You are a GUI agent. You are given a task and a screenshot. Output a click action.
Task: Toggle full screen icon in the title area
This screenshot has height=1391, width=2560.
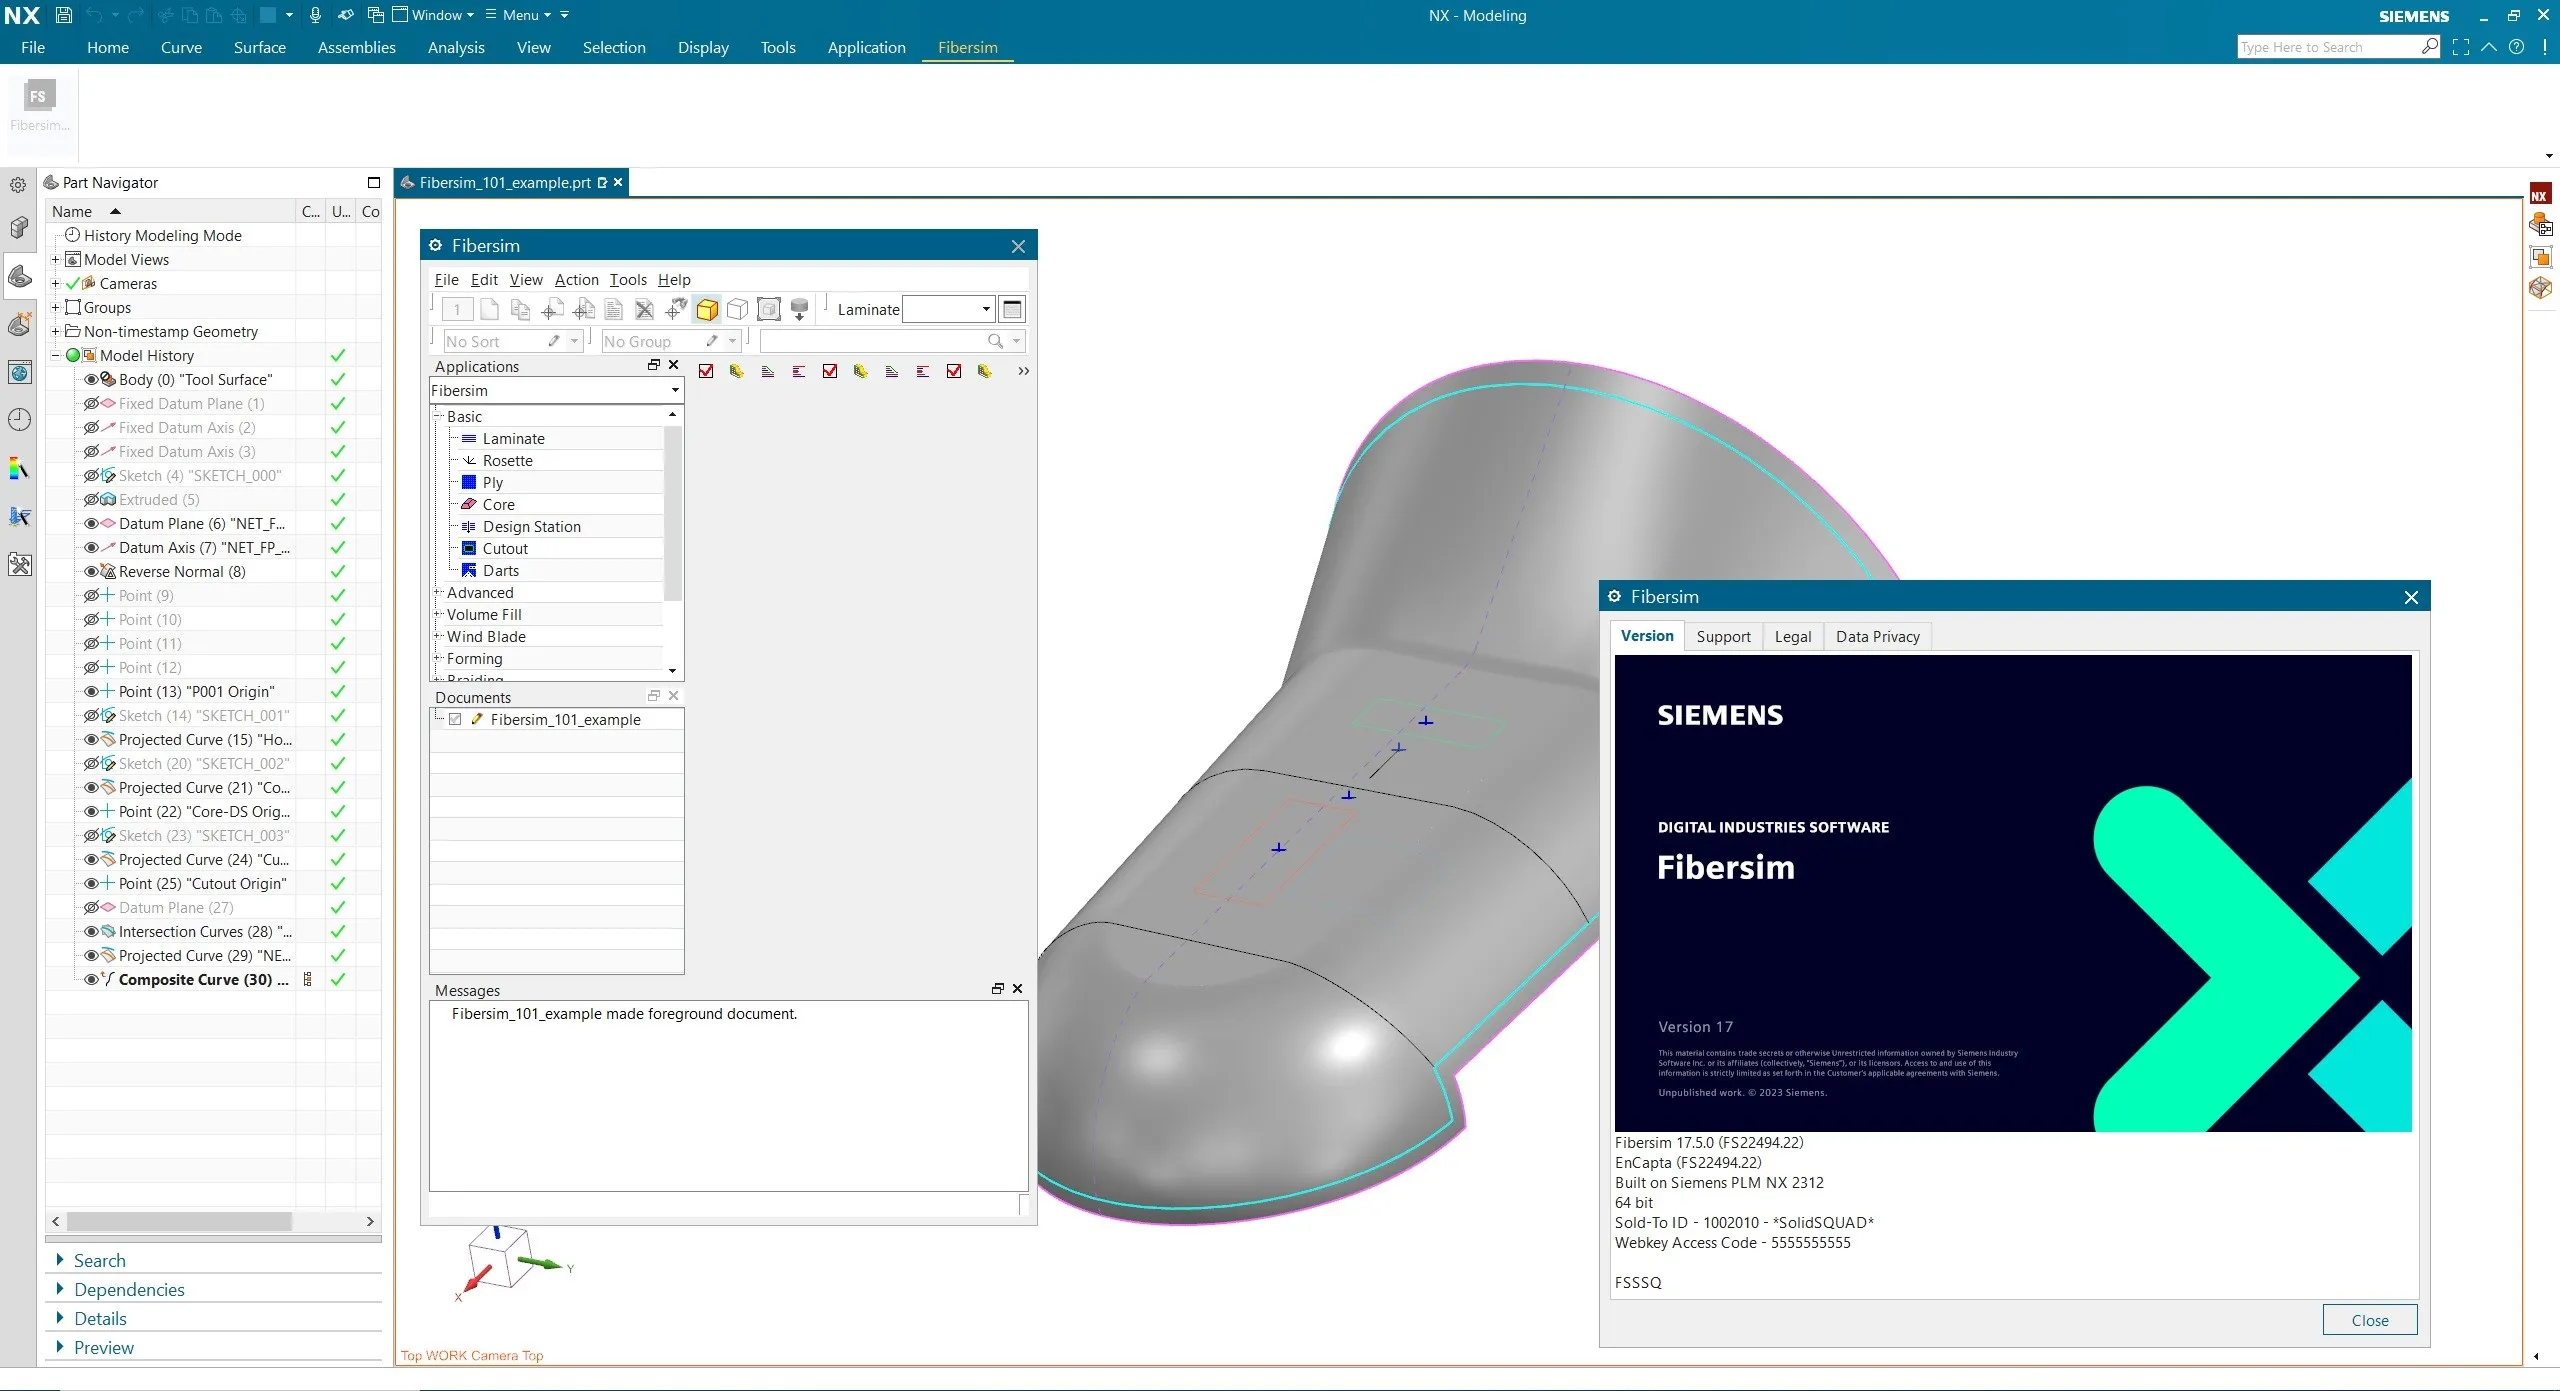(2461, 47)
